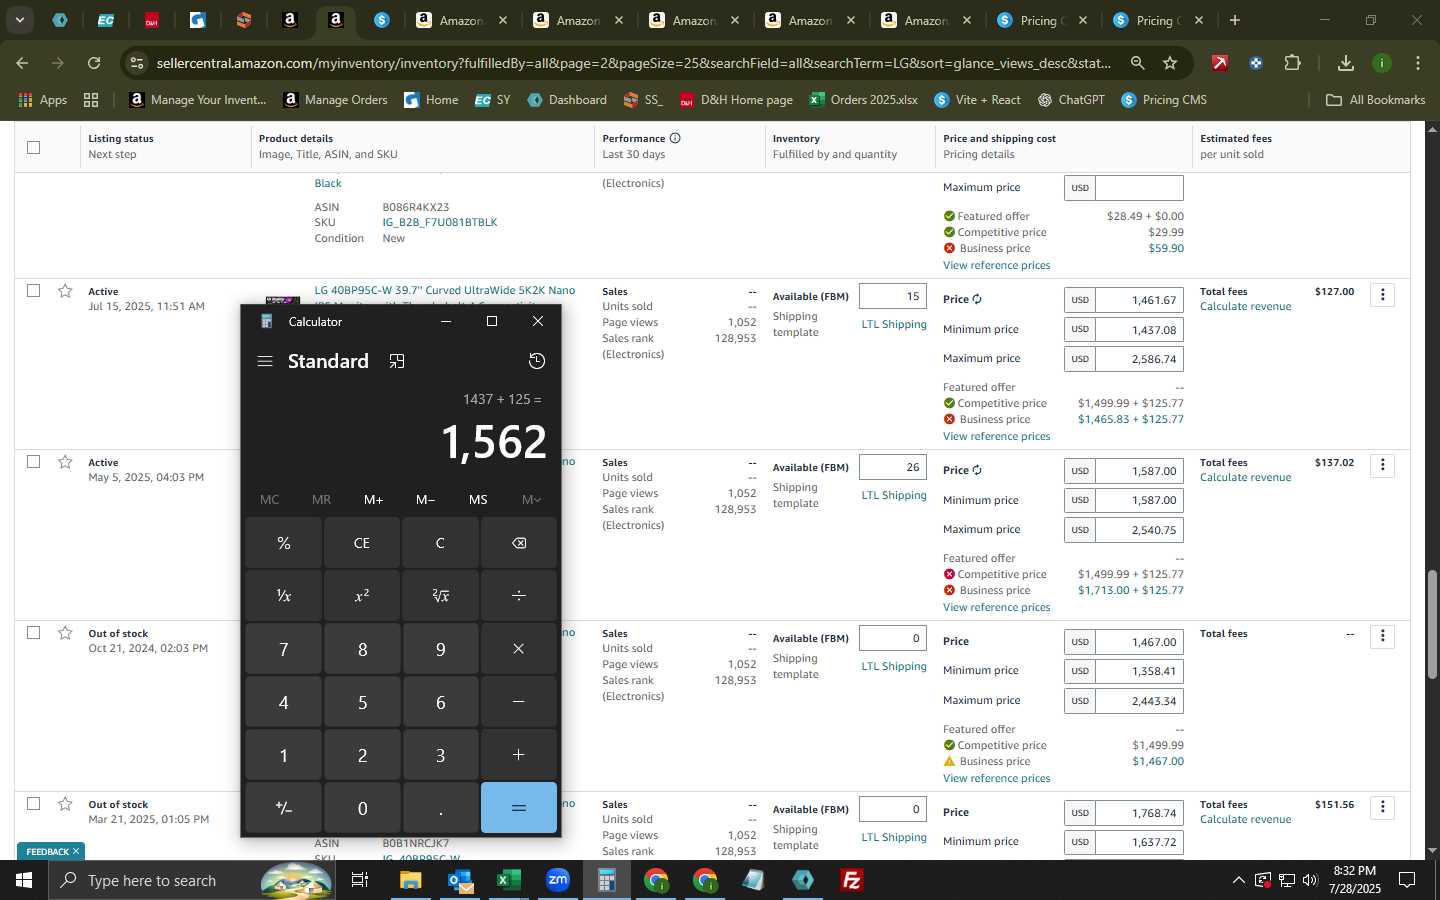Toggle Calculator keep-on-top mode icon
This screenshot has width=1440, height=900.
point(397,361)
